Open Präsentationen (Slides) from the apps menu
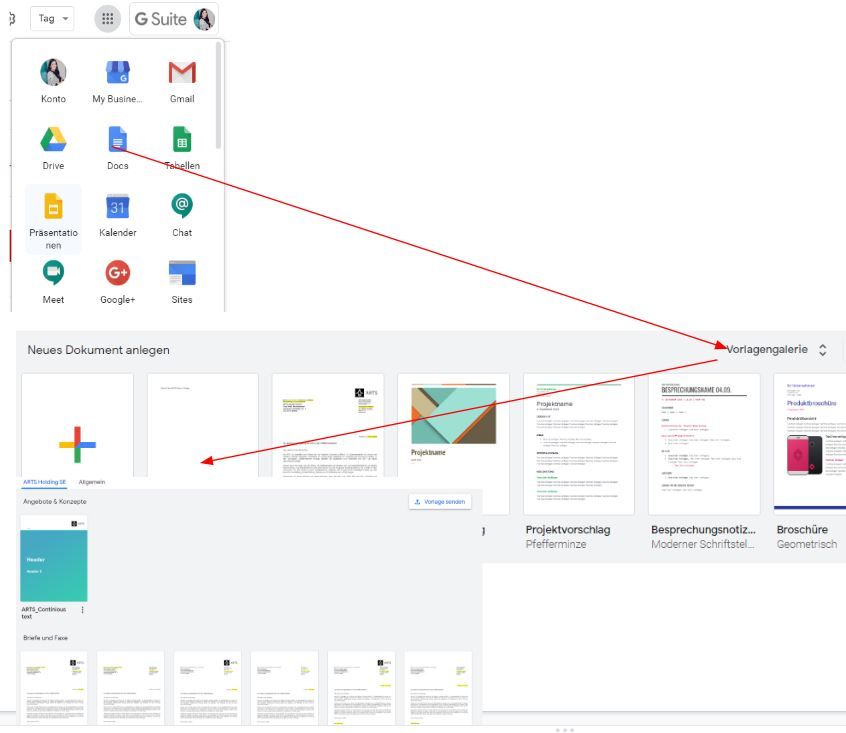The image size is (846, 733). (x=53, y=220)
